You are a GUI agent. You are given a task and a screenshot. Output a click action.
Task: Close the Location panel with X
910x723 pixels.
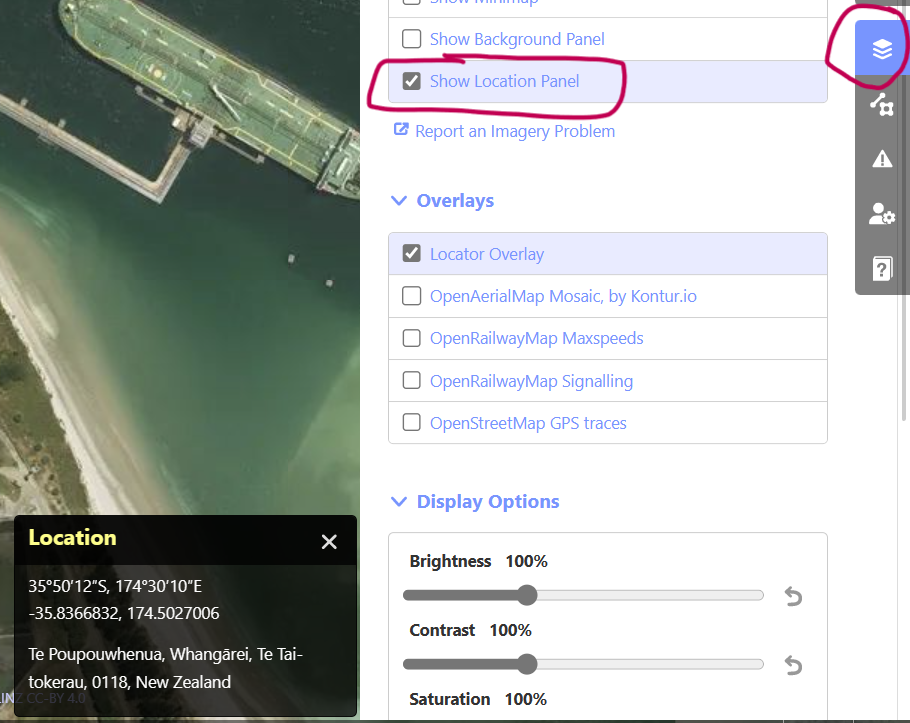coord(329,541)
